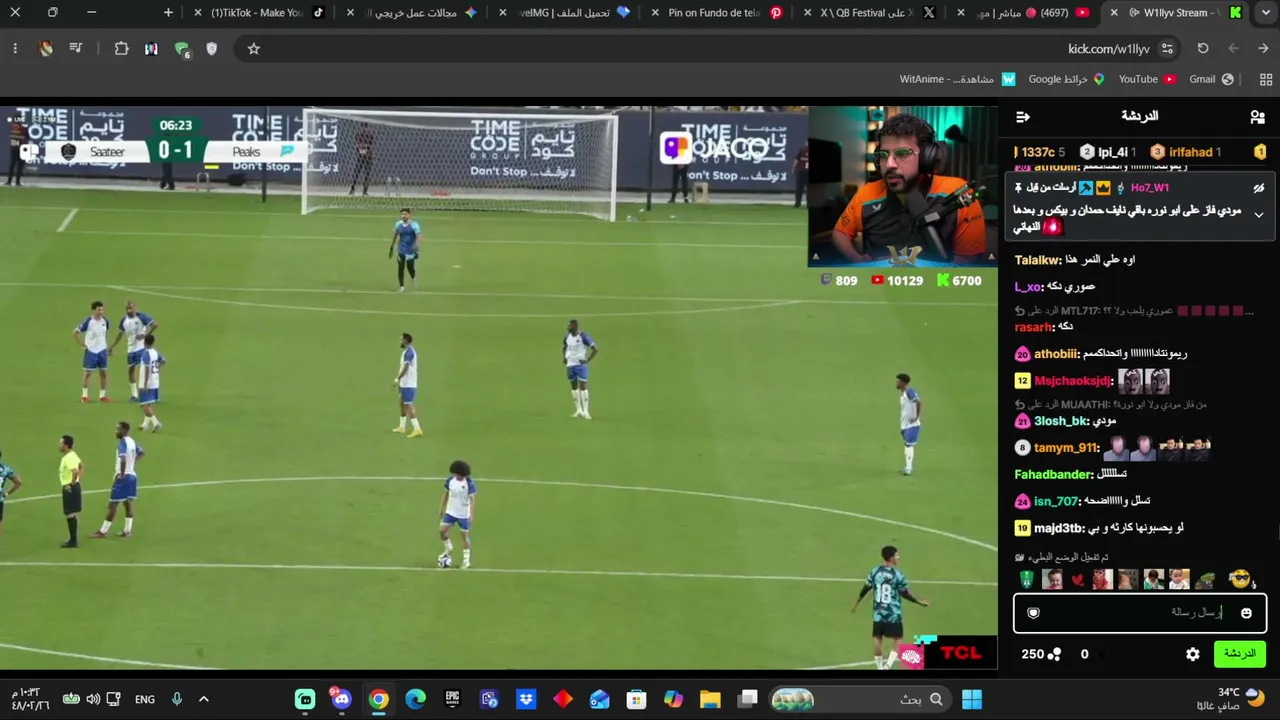Viewport: 1280px width, 720px height.
Task: Click the streamer webcam overlay
Action: 902,186
